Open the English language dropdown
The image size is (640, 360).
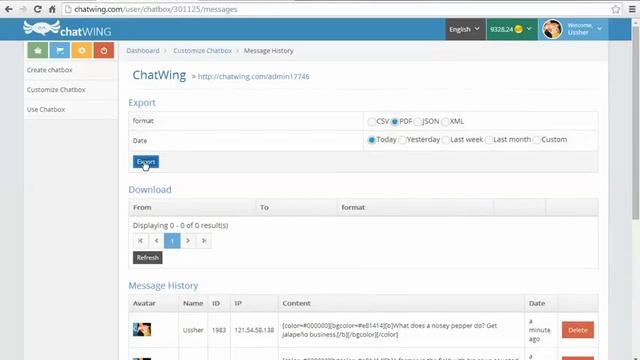click(465, 29)
